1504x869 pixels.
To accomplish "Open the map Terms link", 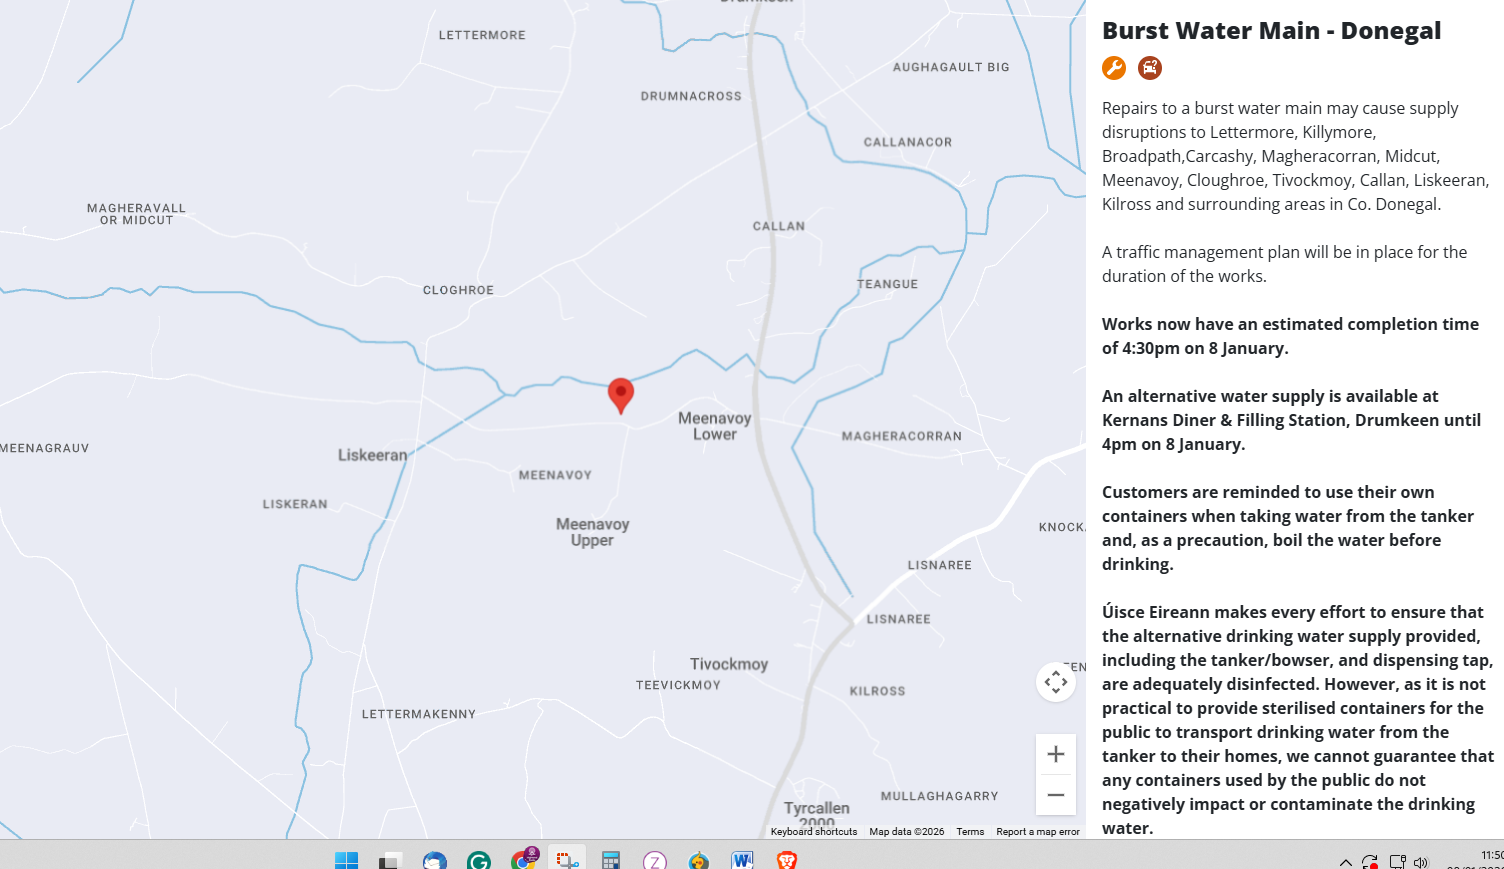I will coord(969,832).
